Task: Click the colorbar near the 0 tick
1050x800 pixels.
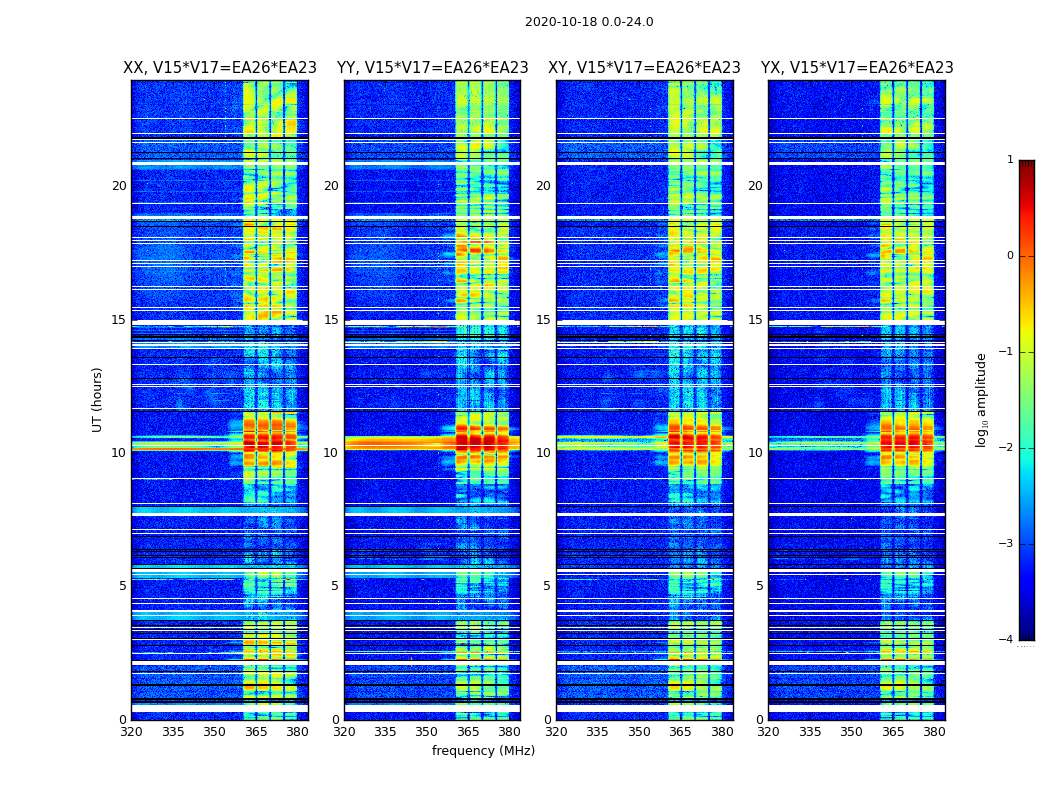Action: point(1027,256)
